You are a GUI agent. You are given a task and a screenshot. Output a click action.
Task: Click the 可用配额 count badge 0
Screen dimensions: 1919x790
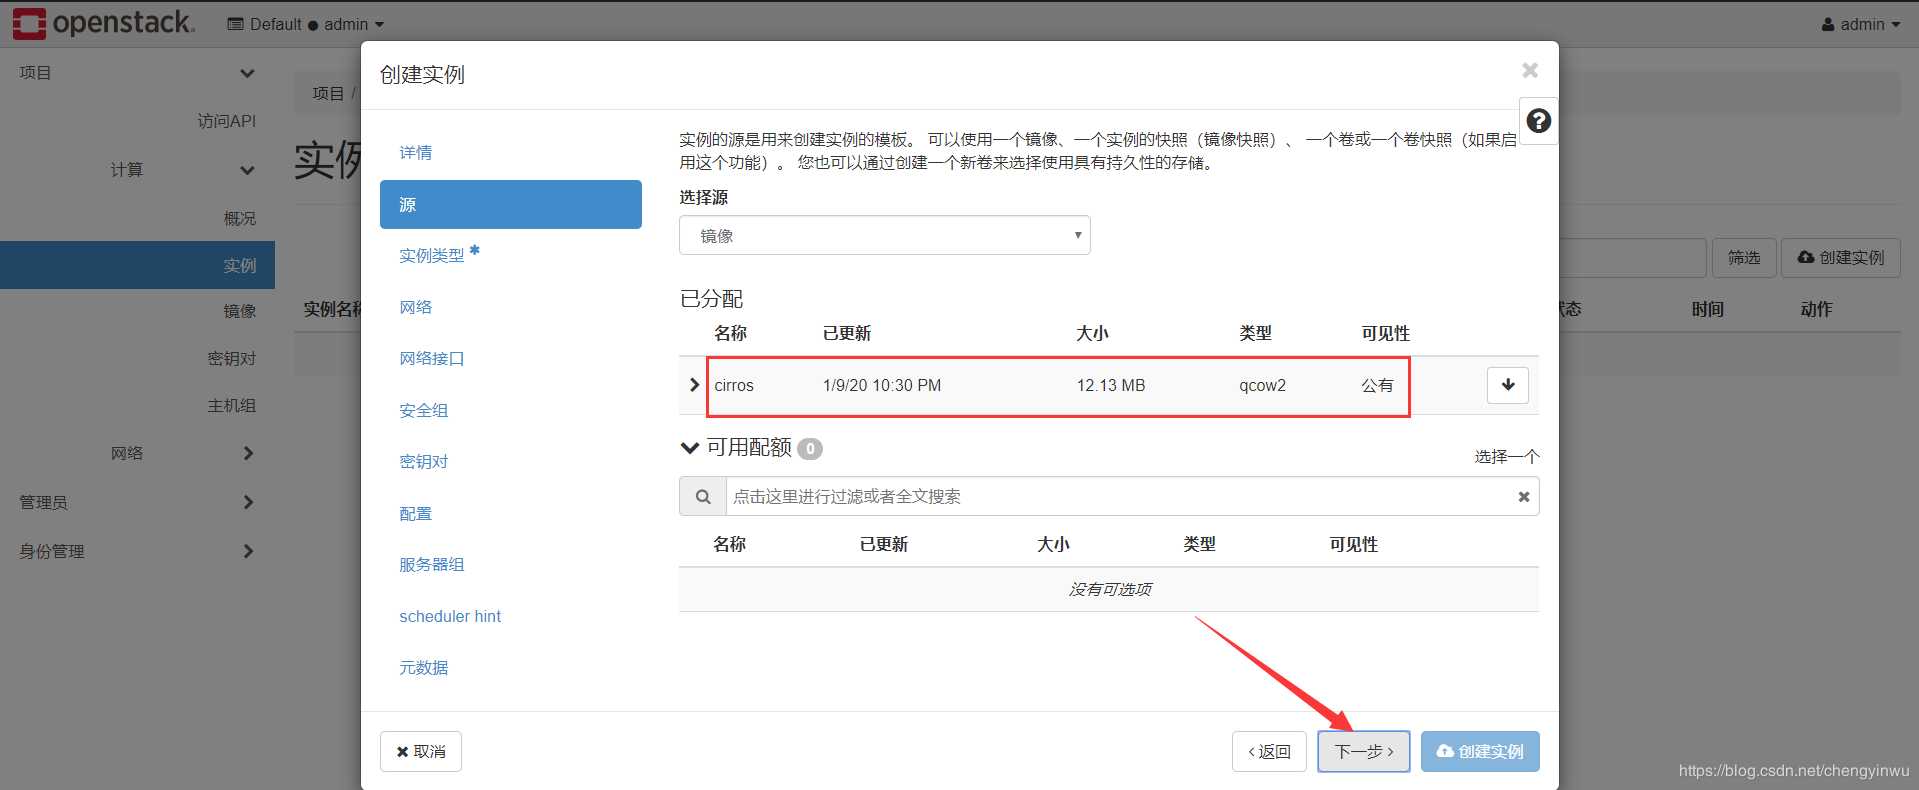click(x=810, y=448)
